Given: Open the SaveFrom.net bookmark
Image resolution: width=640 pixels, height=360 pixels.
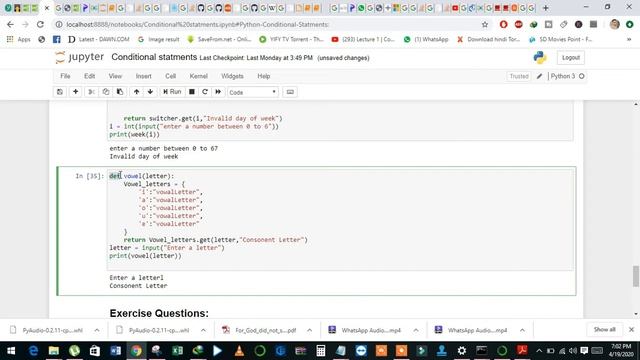Looking at the screenshot, I should click(219, 40).
